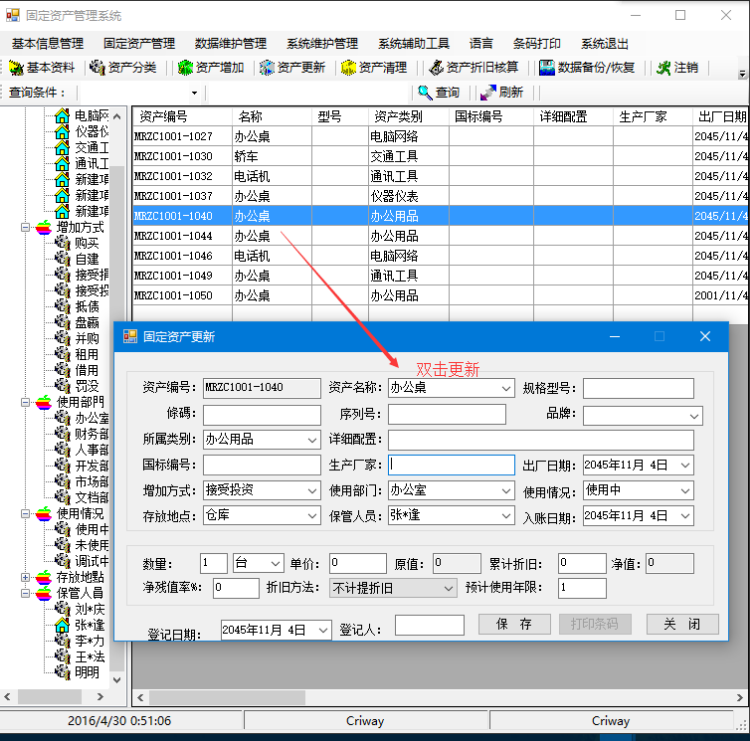Click the 关闭 button in dialog

[x=682, y=624]
